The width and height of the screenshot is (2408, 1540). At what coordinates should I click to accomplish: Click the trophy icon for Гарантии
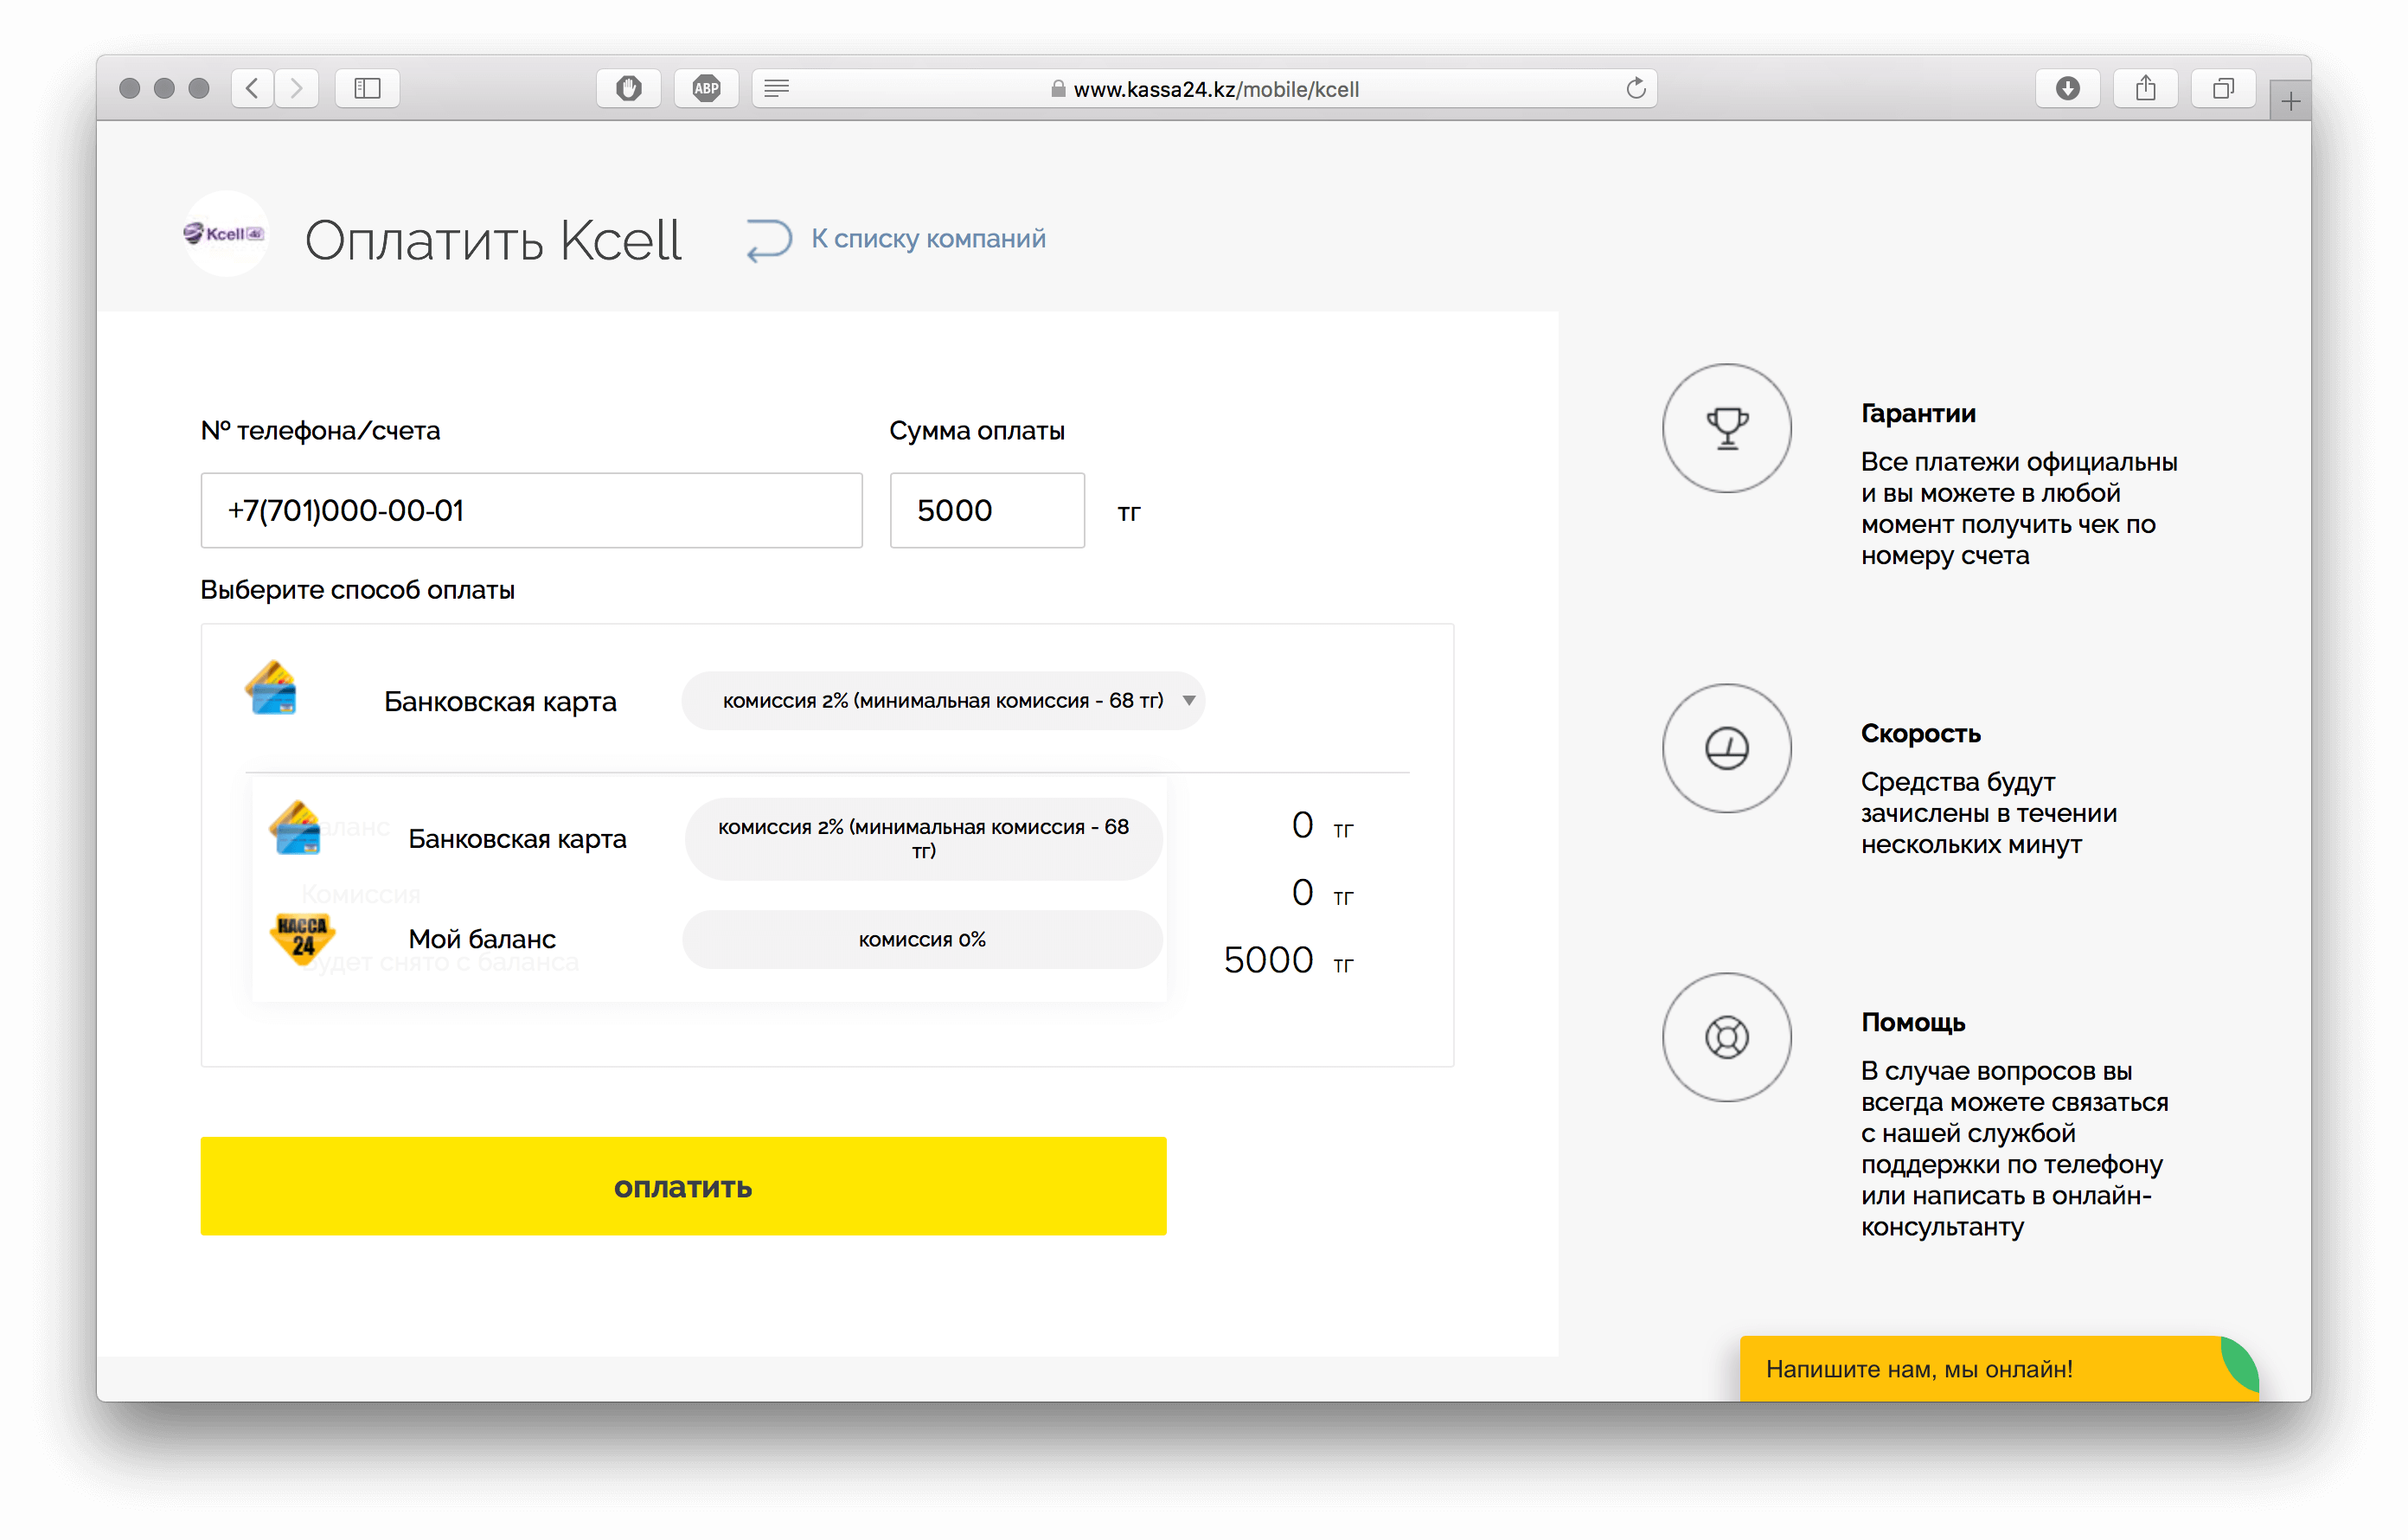[x=1727, y=428]
